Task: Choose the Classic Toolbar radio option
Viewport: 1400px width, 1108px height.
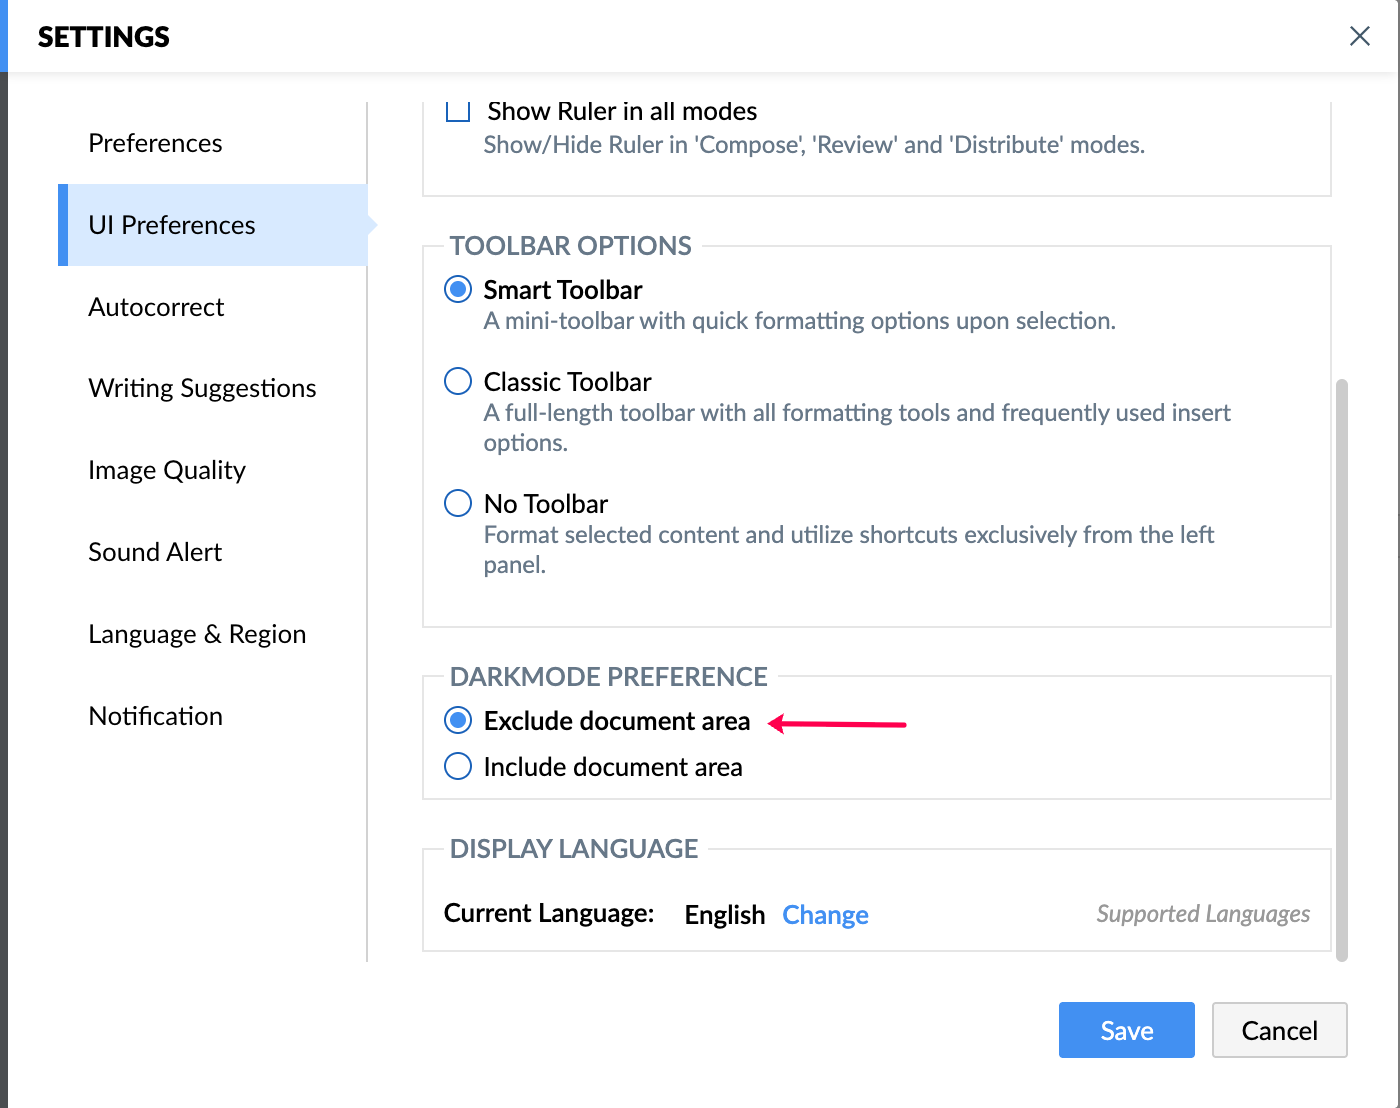Action: tap(458, 382)
